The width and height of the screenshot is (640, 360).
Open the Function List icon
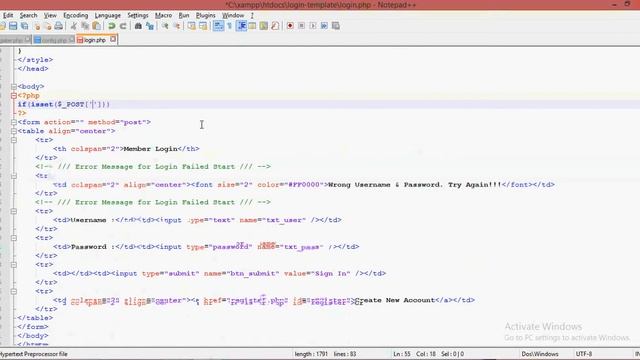[276, 26]
